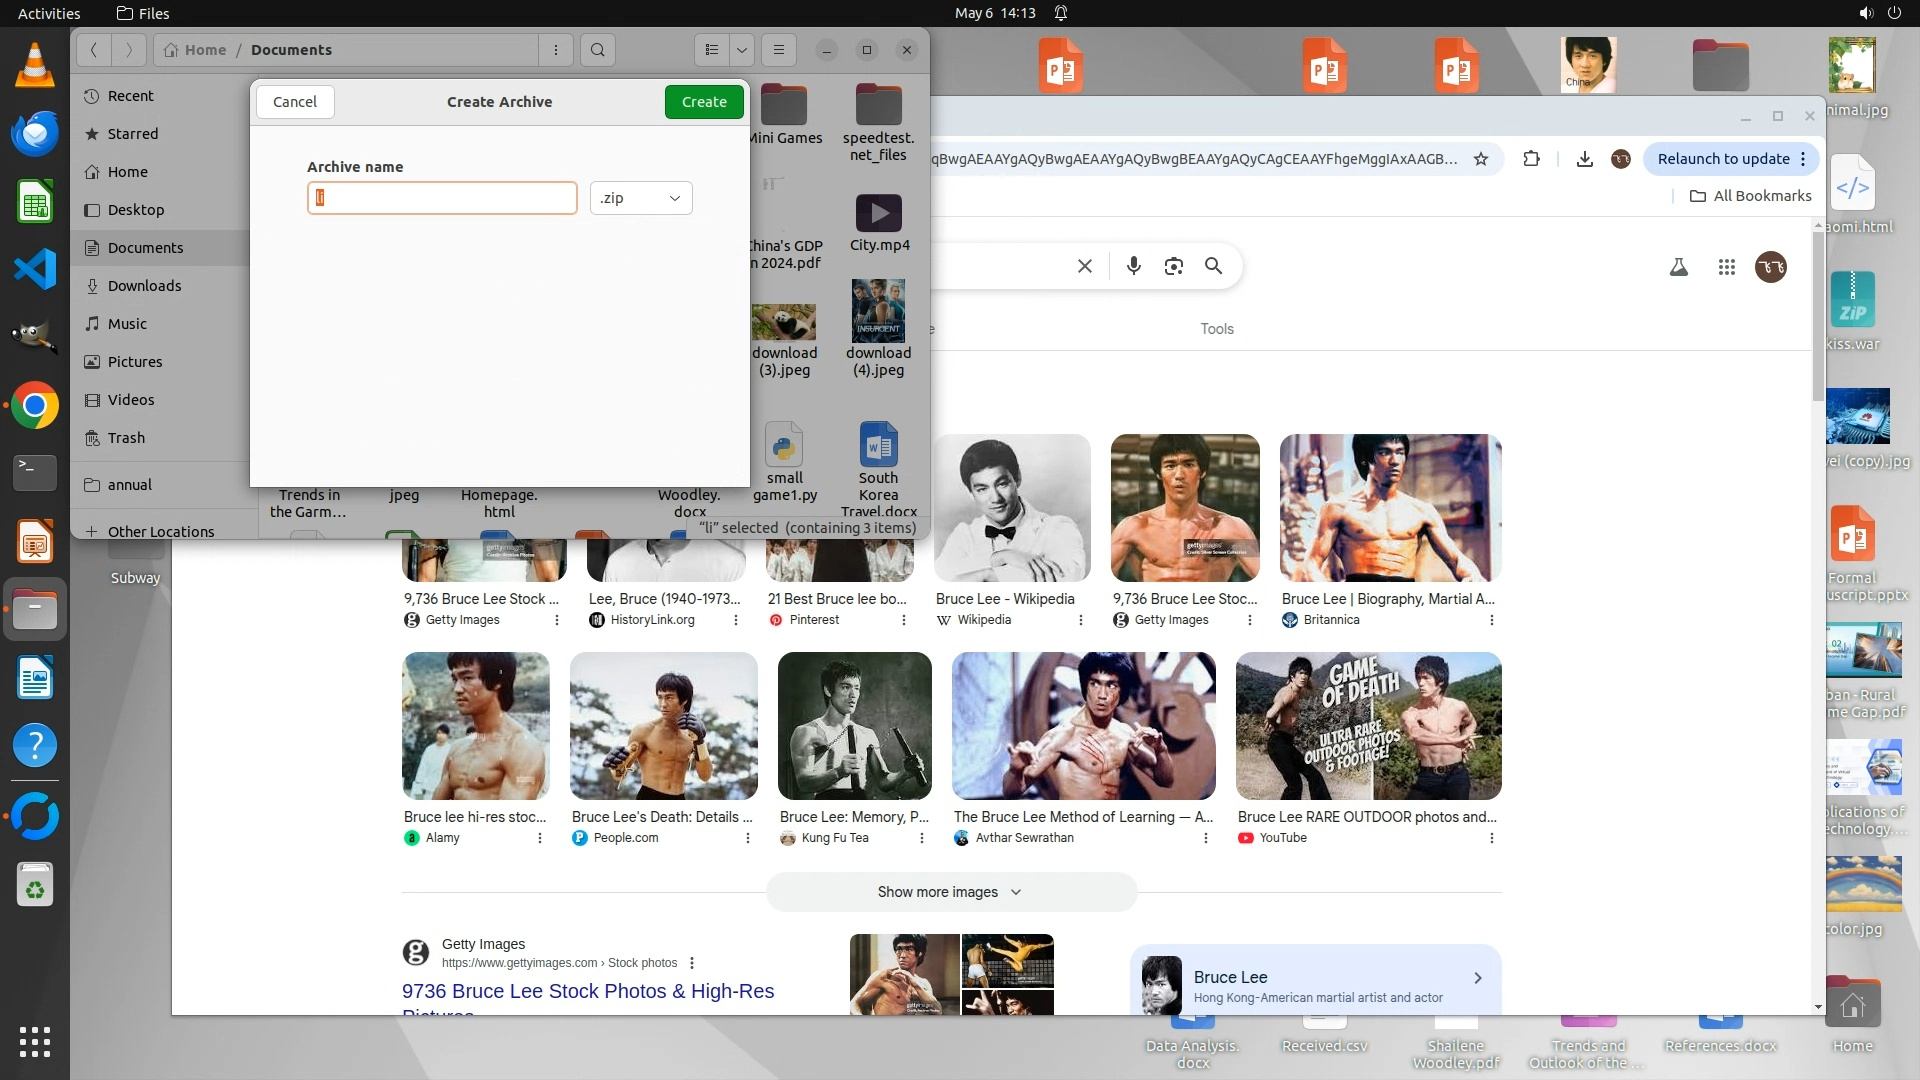Click Relaunch to update button
Image resolution: width=1920 pixels, height=1080 pixels.
[1723, 159]
